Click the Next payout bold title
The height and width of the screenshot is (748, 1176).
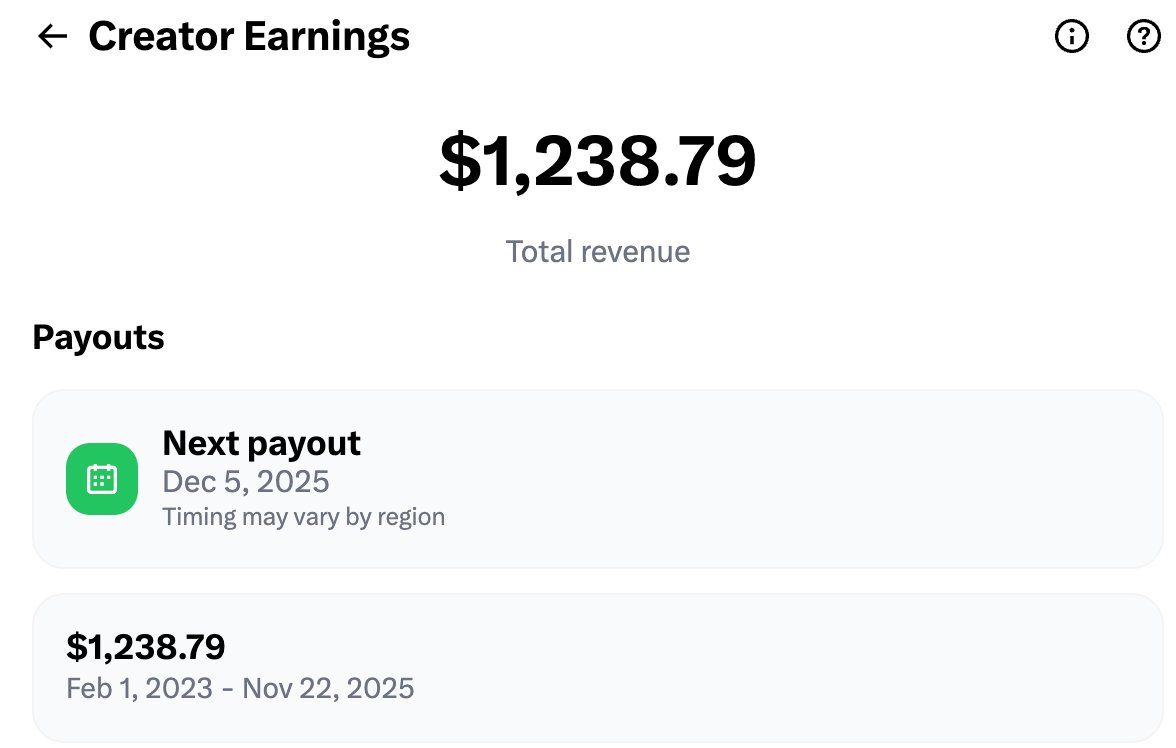coord(261,443)
